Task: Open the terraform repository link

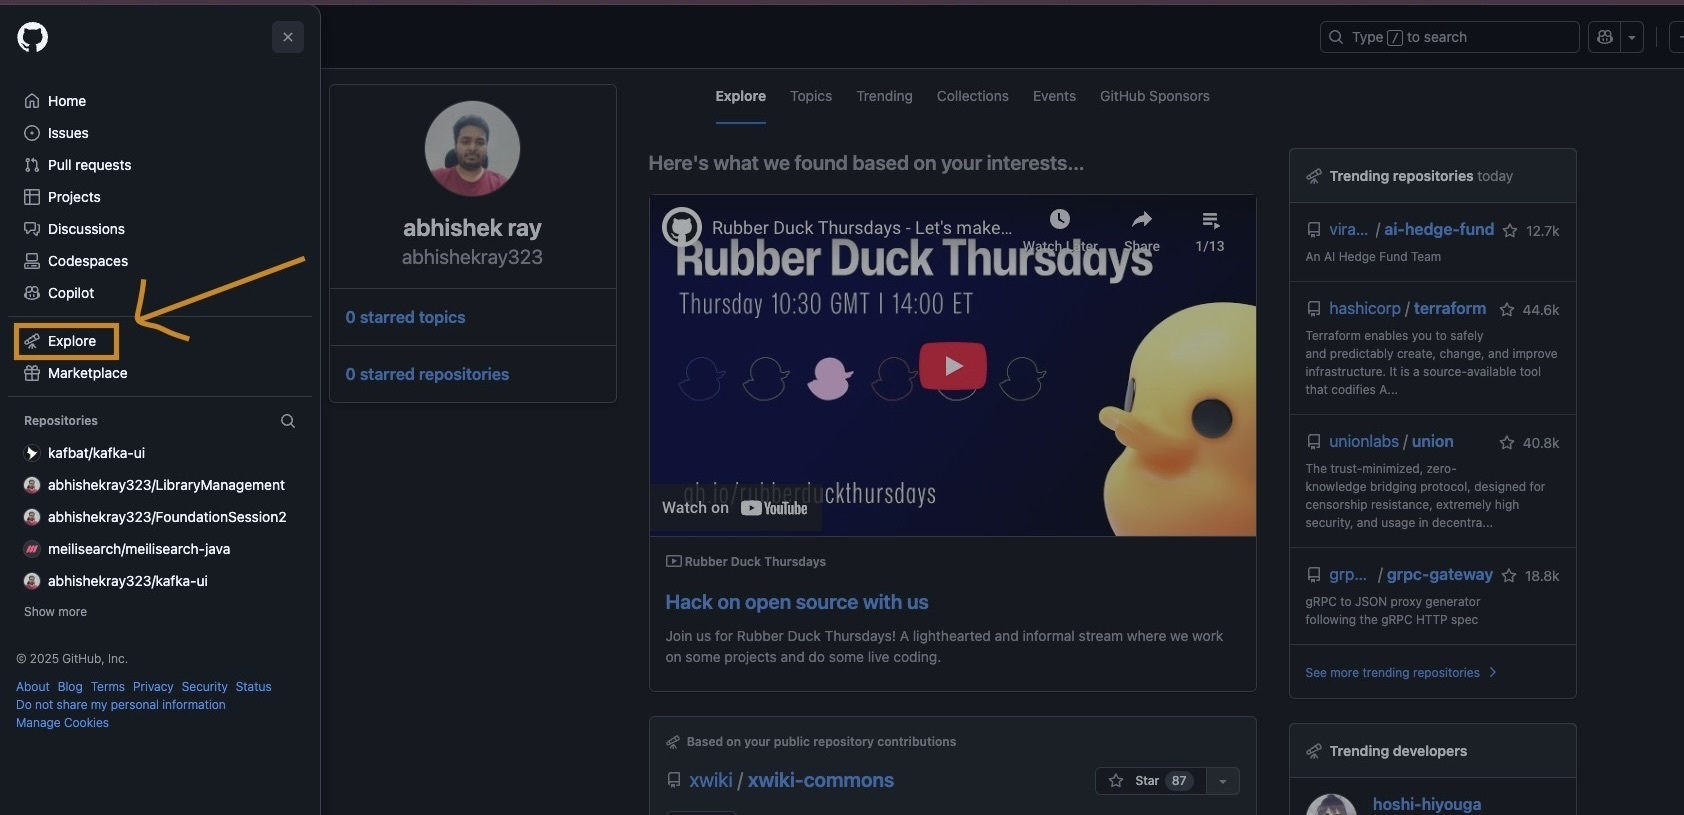Action: click(1450, 308)
